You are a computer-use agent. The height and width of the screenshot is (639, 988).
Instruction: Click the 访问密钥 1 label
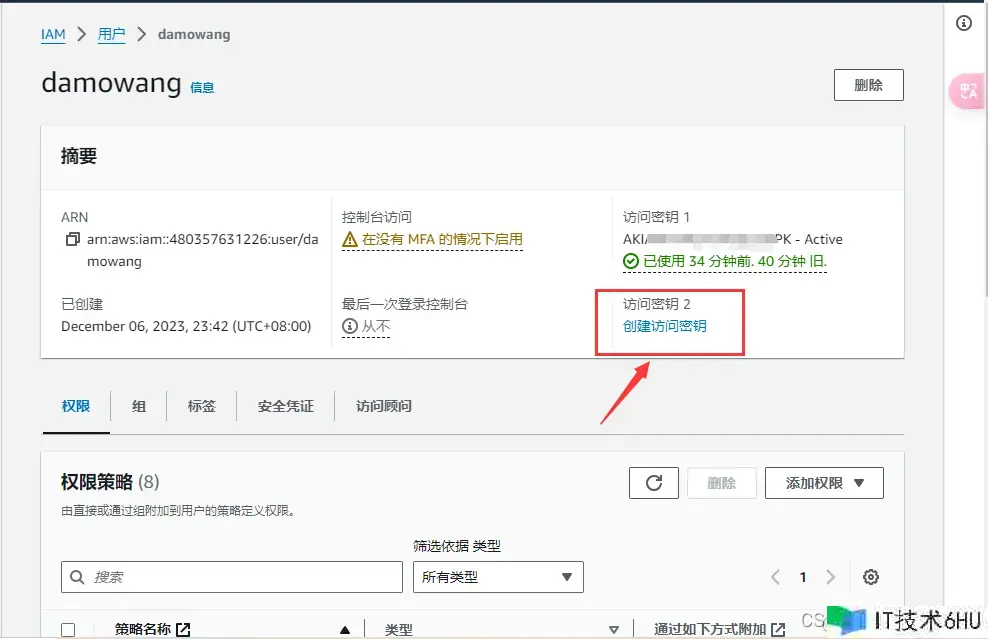click(x=657, y=217)
